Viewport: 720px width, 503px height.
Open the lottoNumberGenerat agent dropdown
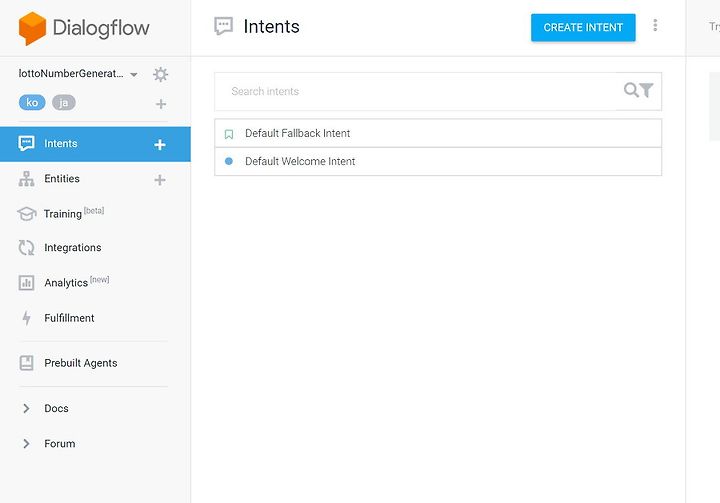(x=134, y=74)
